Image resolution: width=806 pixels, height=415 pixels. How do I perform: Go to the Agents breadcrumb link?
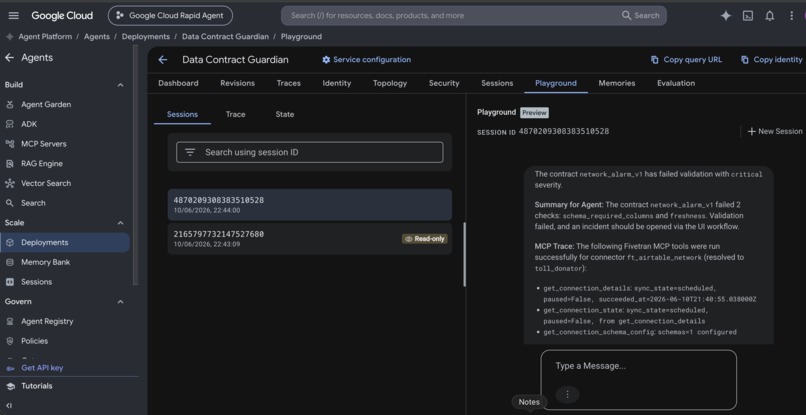pyautogui.click(x=97, y=37)
